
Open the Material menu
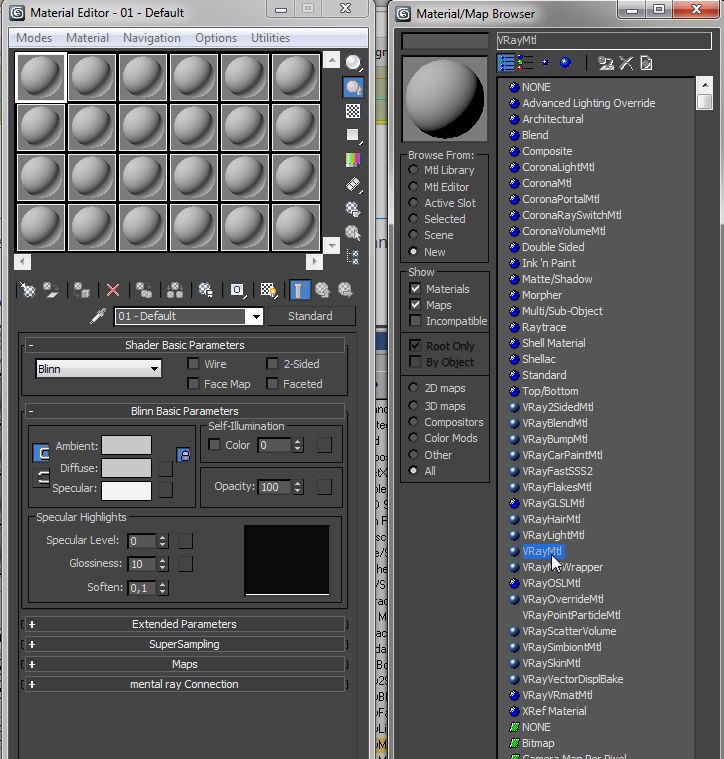coord(88,38)
